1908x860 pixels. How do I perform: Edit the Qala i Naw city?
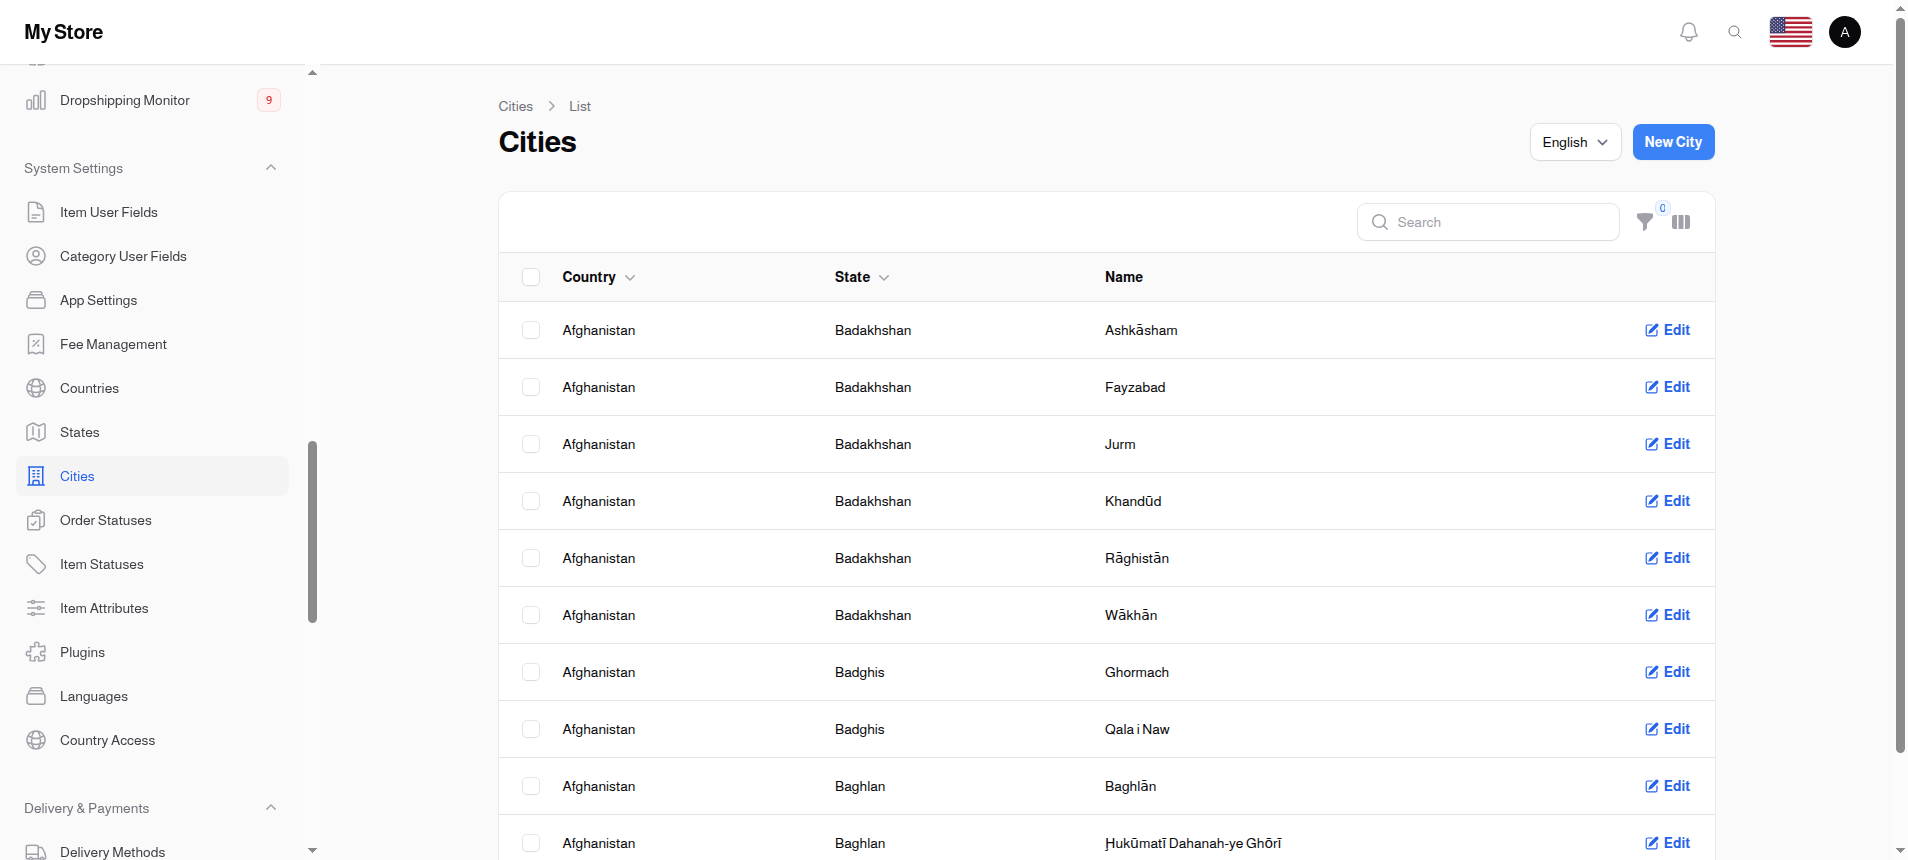[1667, 729]
